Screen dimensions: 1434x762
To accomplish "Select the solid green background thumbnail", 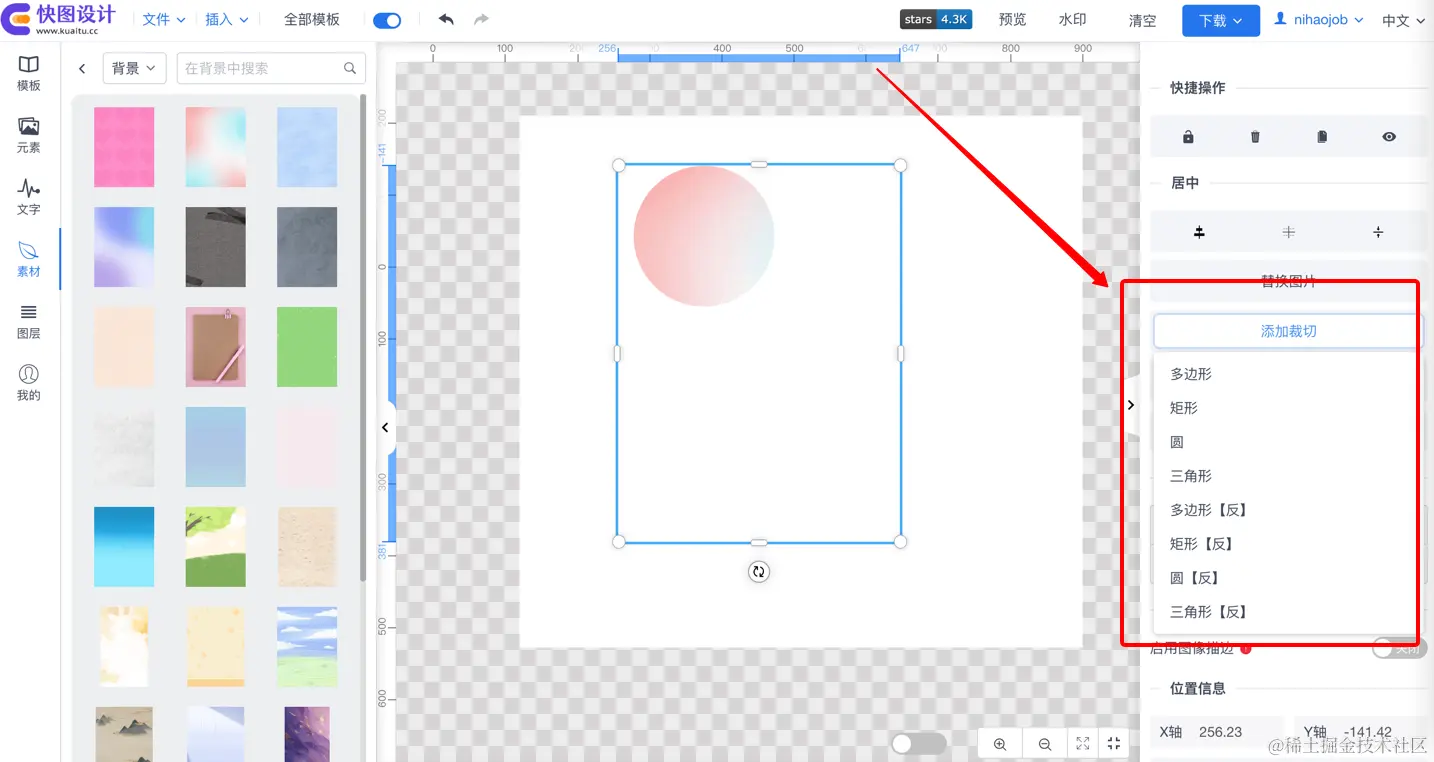I will pyautogui.click(x=307, y=347).
